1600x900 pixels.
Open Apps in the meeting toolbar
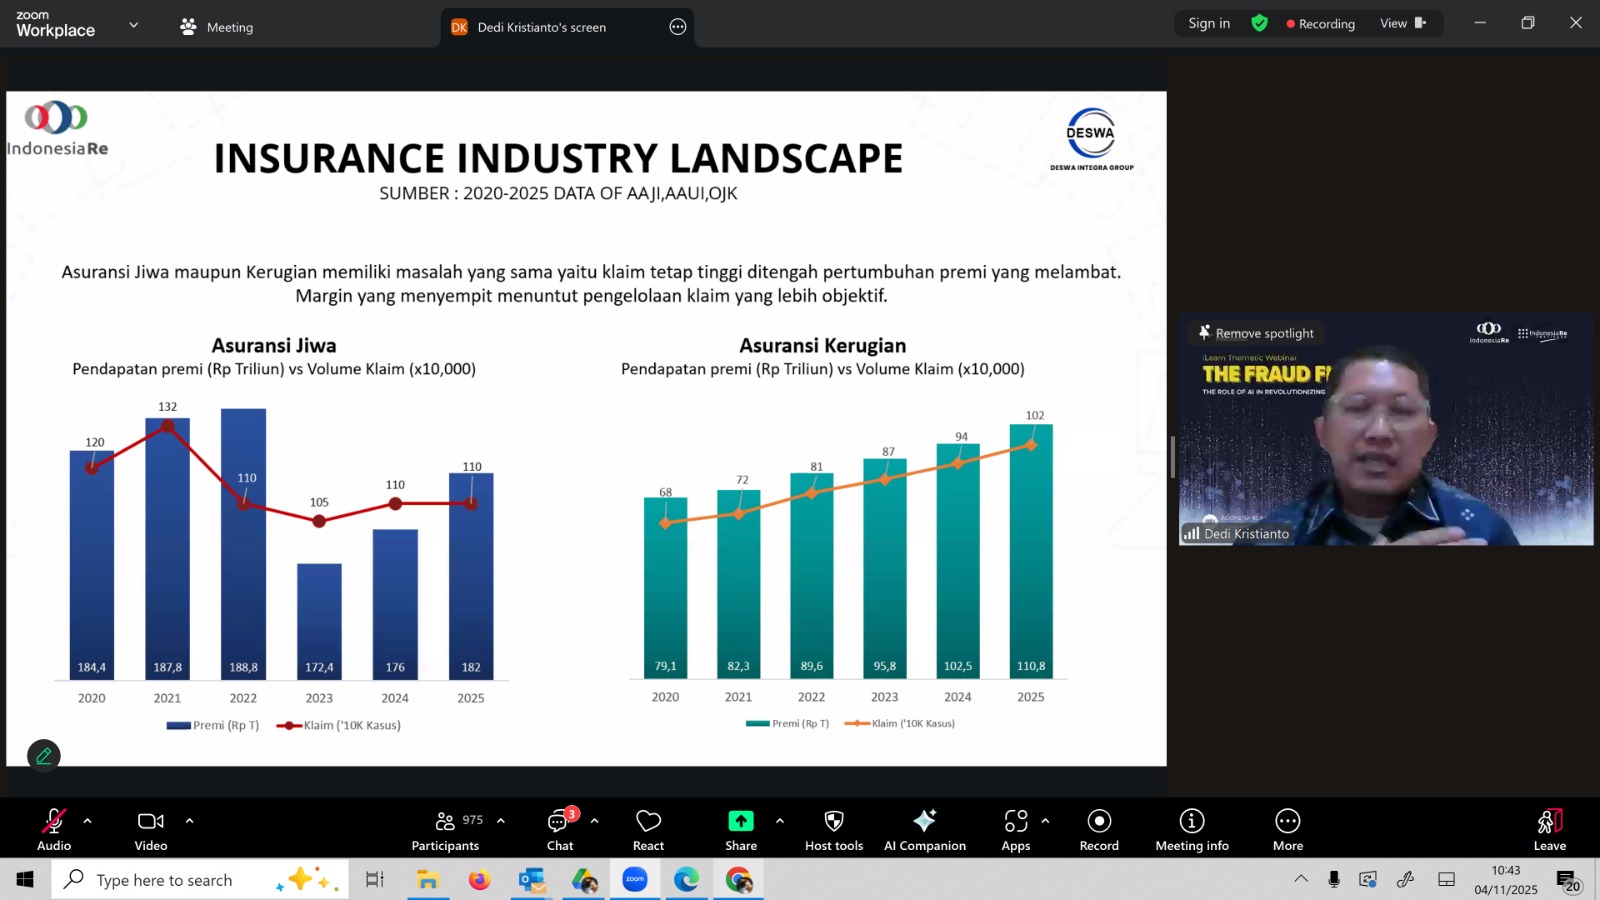click(x=1015, y=829)
